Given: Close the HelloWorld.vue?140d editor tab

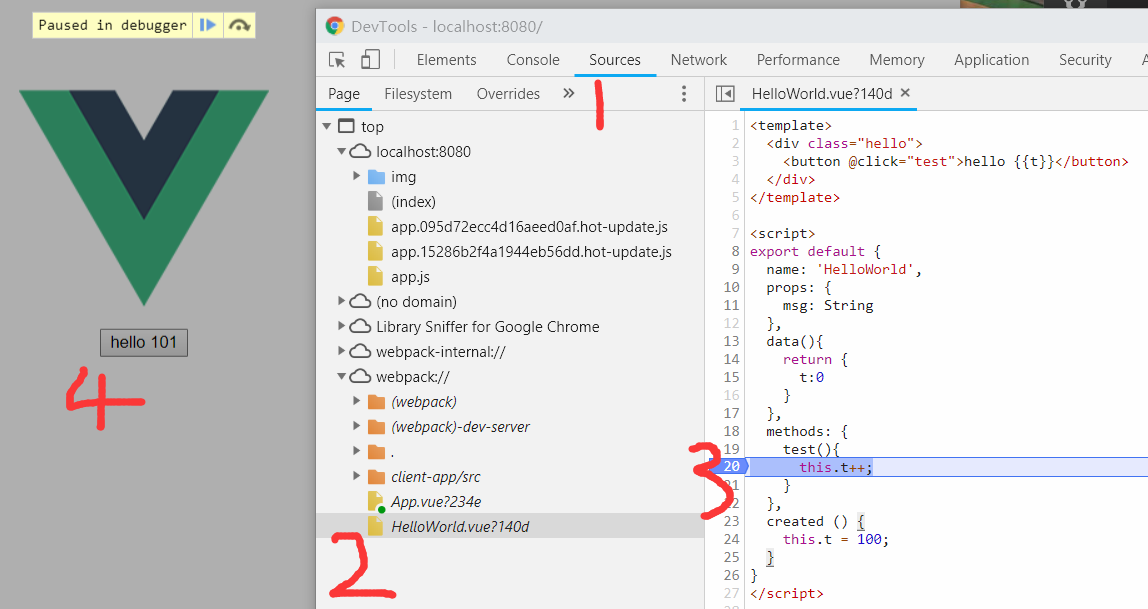Looking at the screenshot, I should (905, 93).
